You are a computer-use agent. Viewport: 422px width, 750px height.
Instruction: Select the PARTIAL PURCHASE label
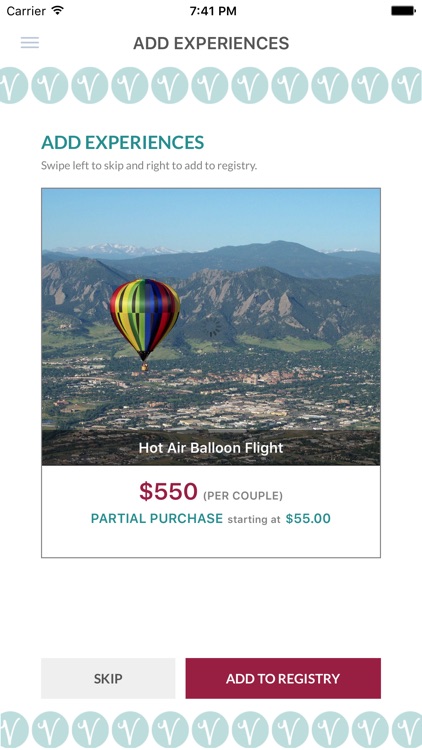(157, 518)
